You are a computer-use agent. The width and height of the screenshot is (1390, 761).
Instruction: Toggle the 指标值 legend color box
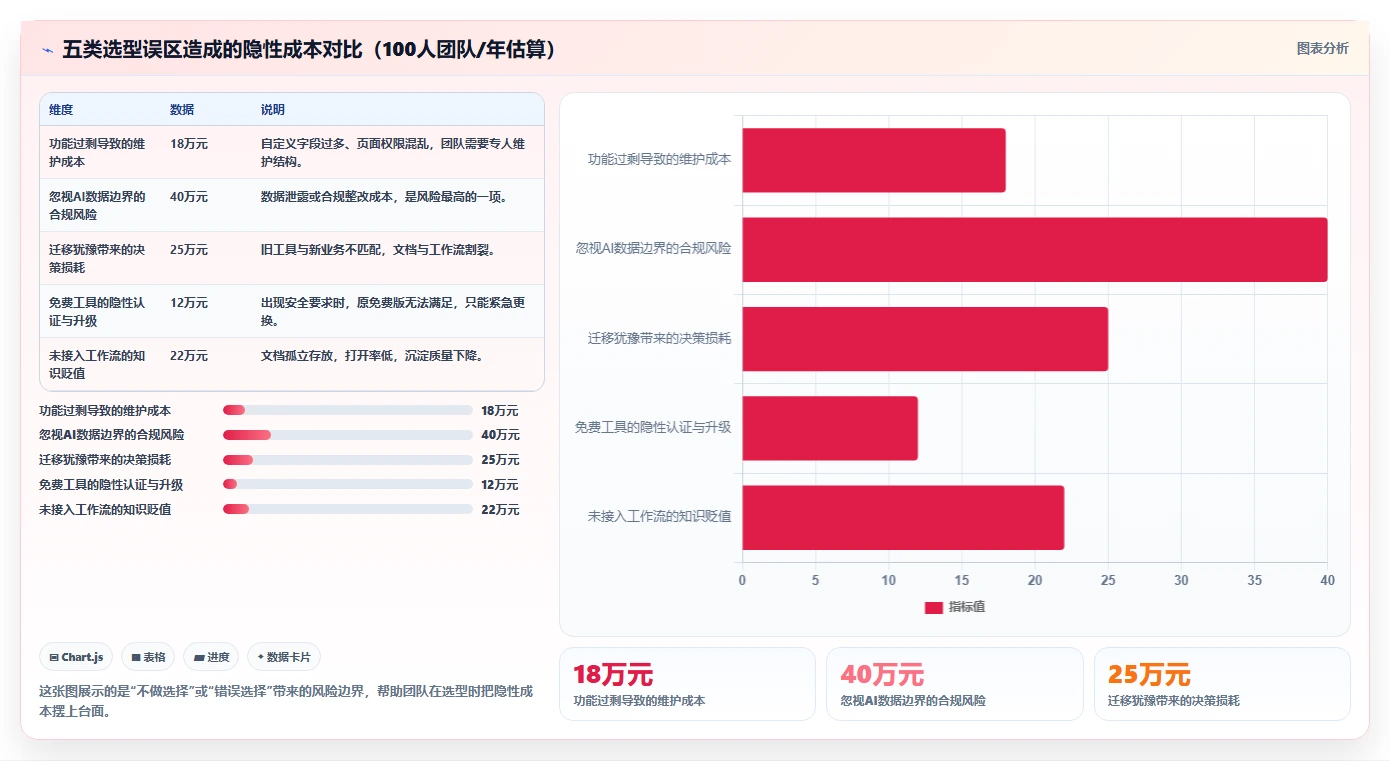(x=933, y=607)
